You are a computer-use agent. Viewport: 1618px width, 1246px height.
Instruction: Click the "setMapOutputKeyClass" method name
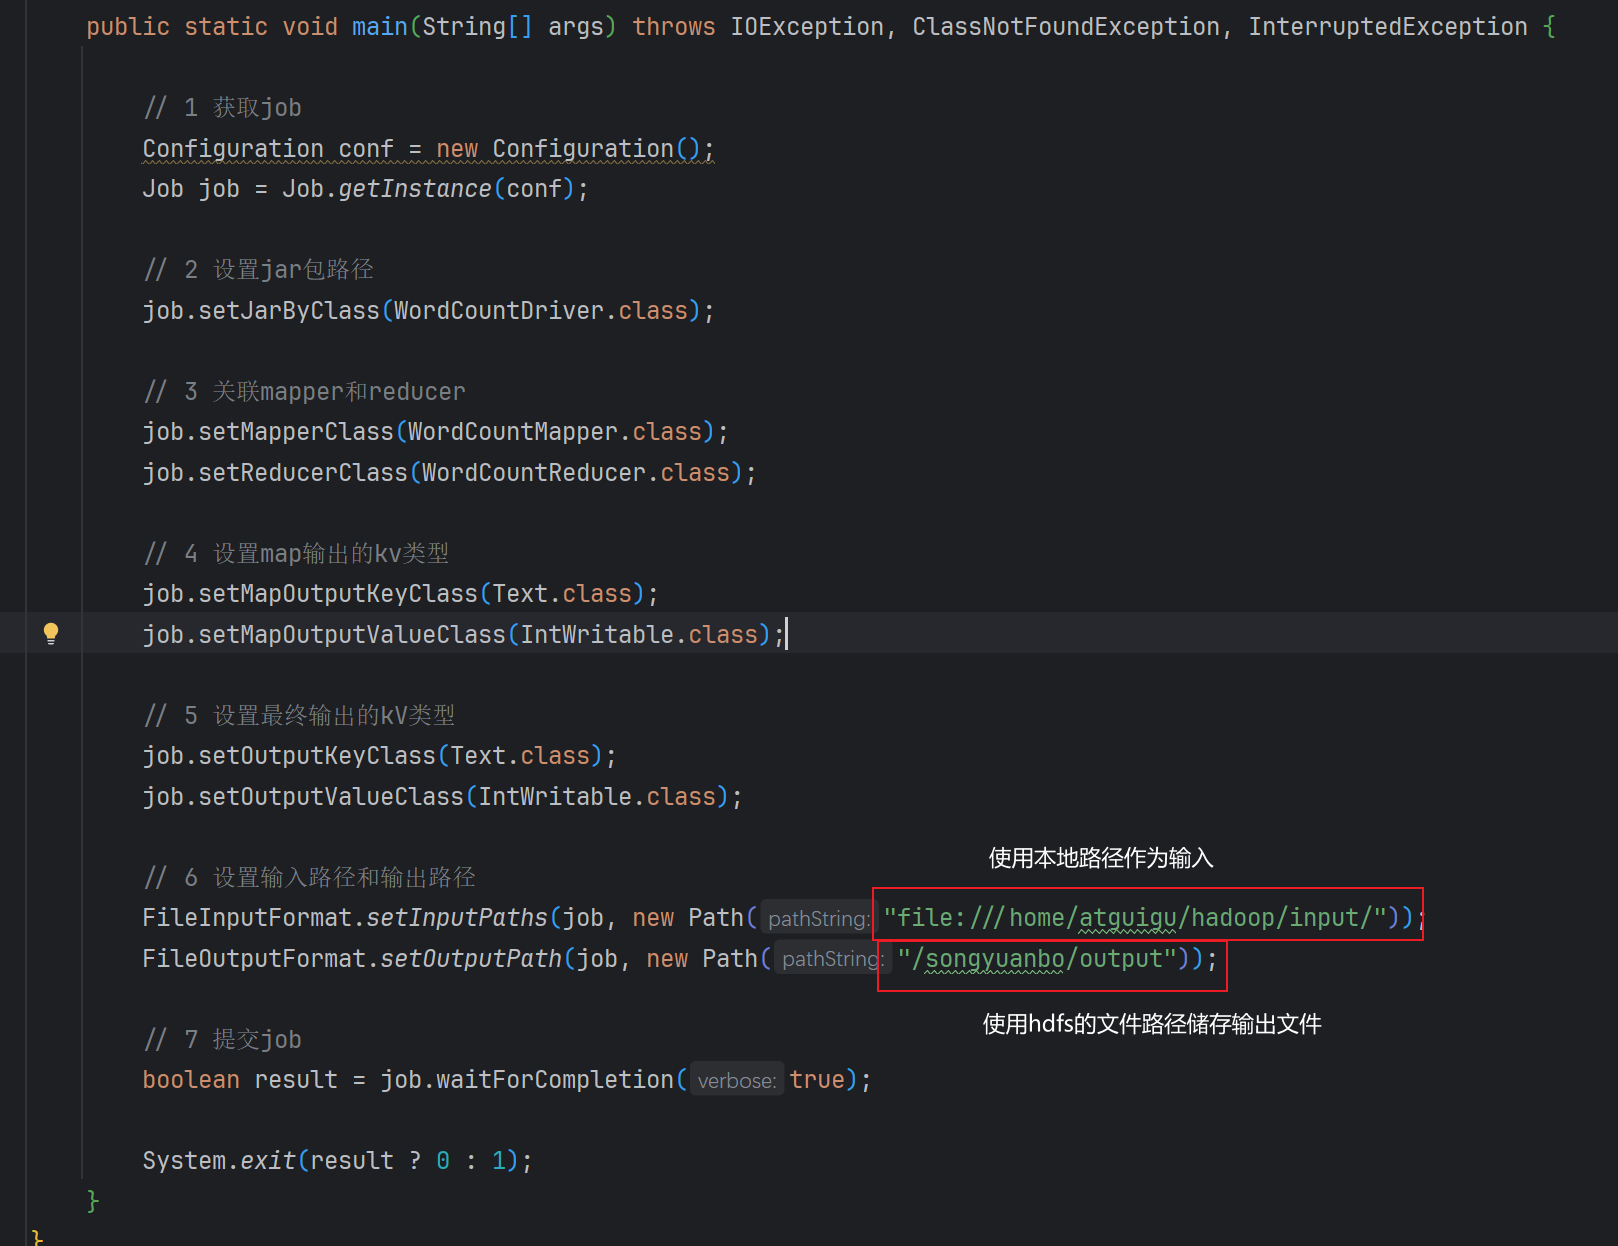click(x=338, y=594)
